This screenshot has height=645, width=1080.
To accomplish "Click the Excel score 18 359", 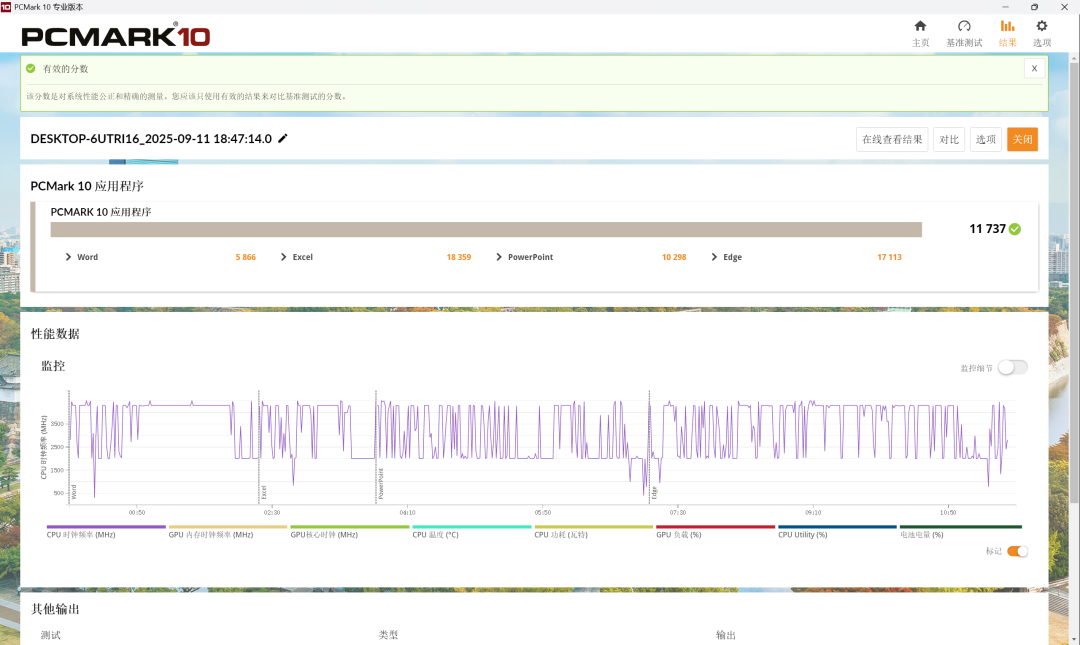I will click(459, 257).
